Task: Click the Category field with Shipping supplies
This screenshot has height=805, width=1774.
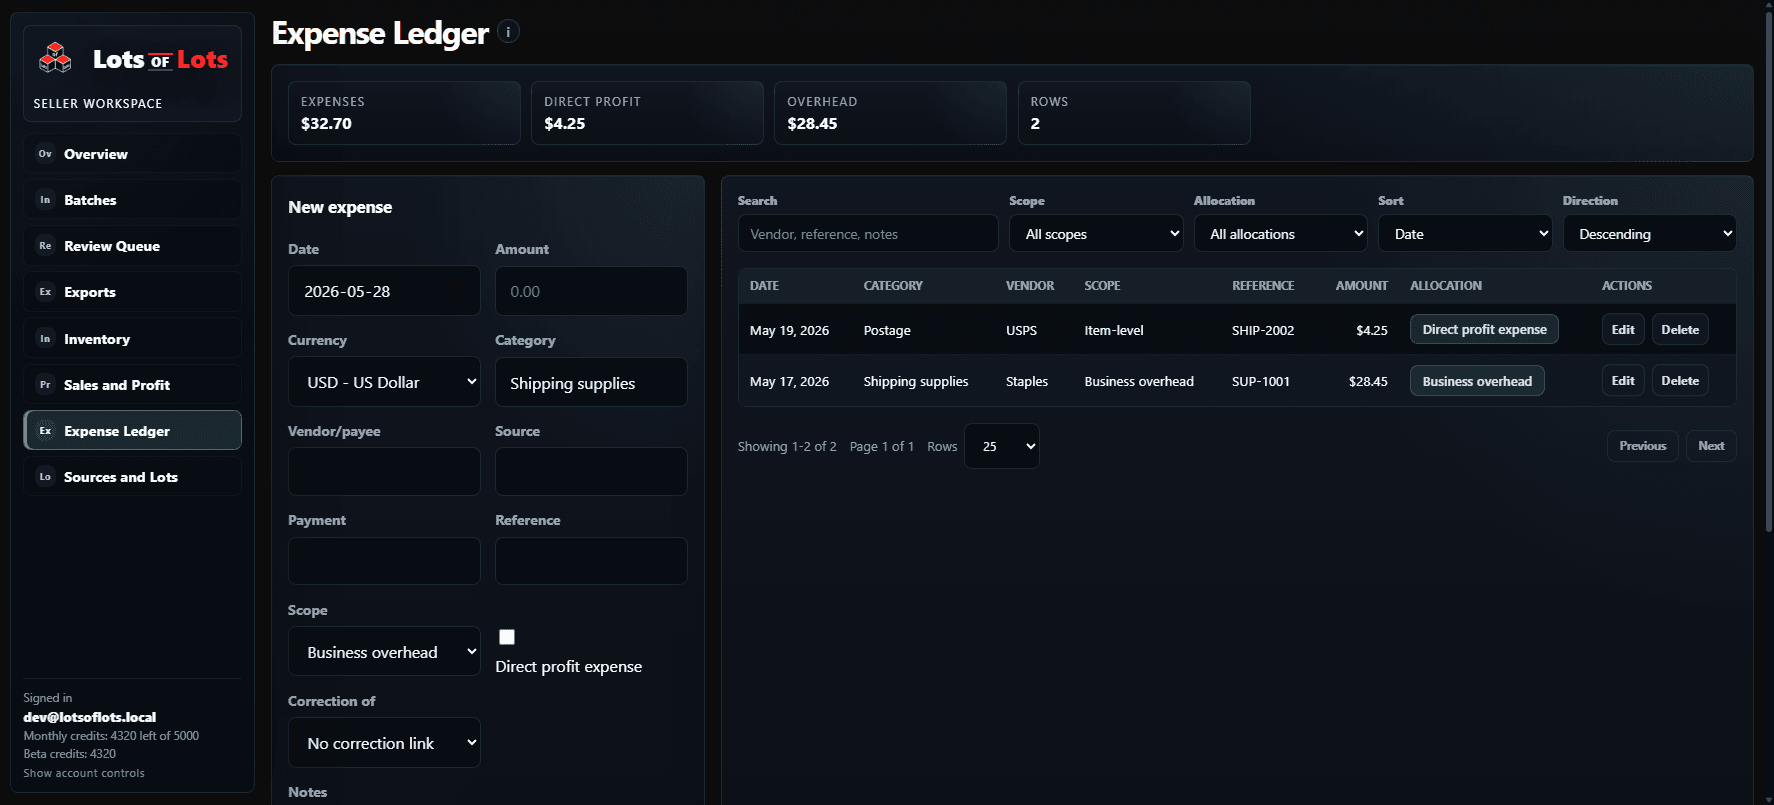Action: 591,382
